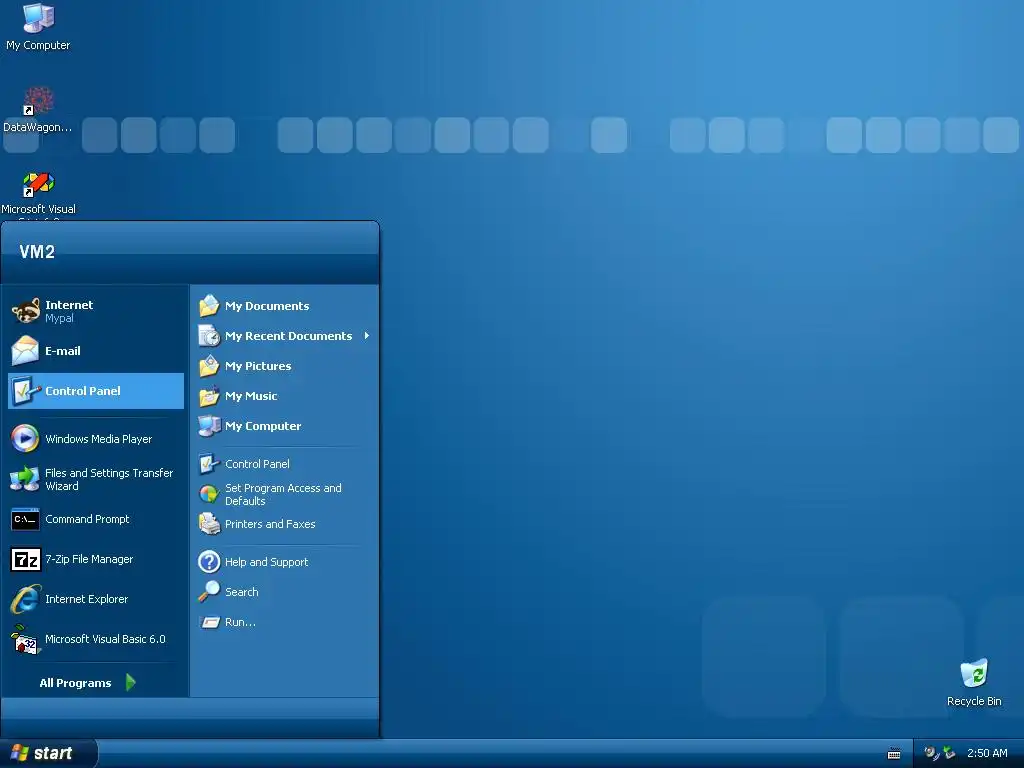Open the Recycle Bin on desktop

974,683
